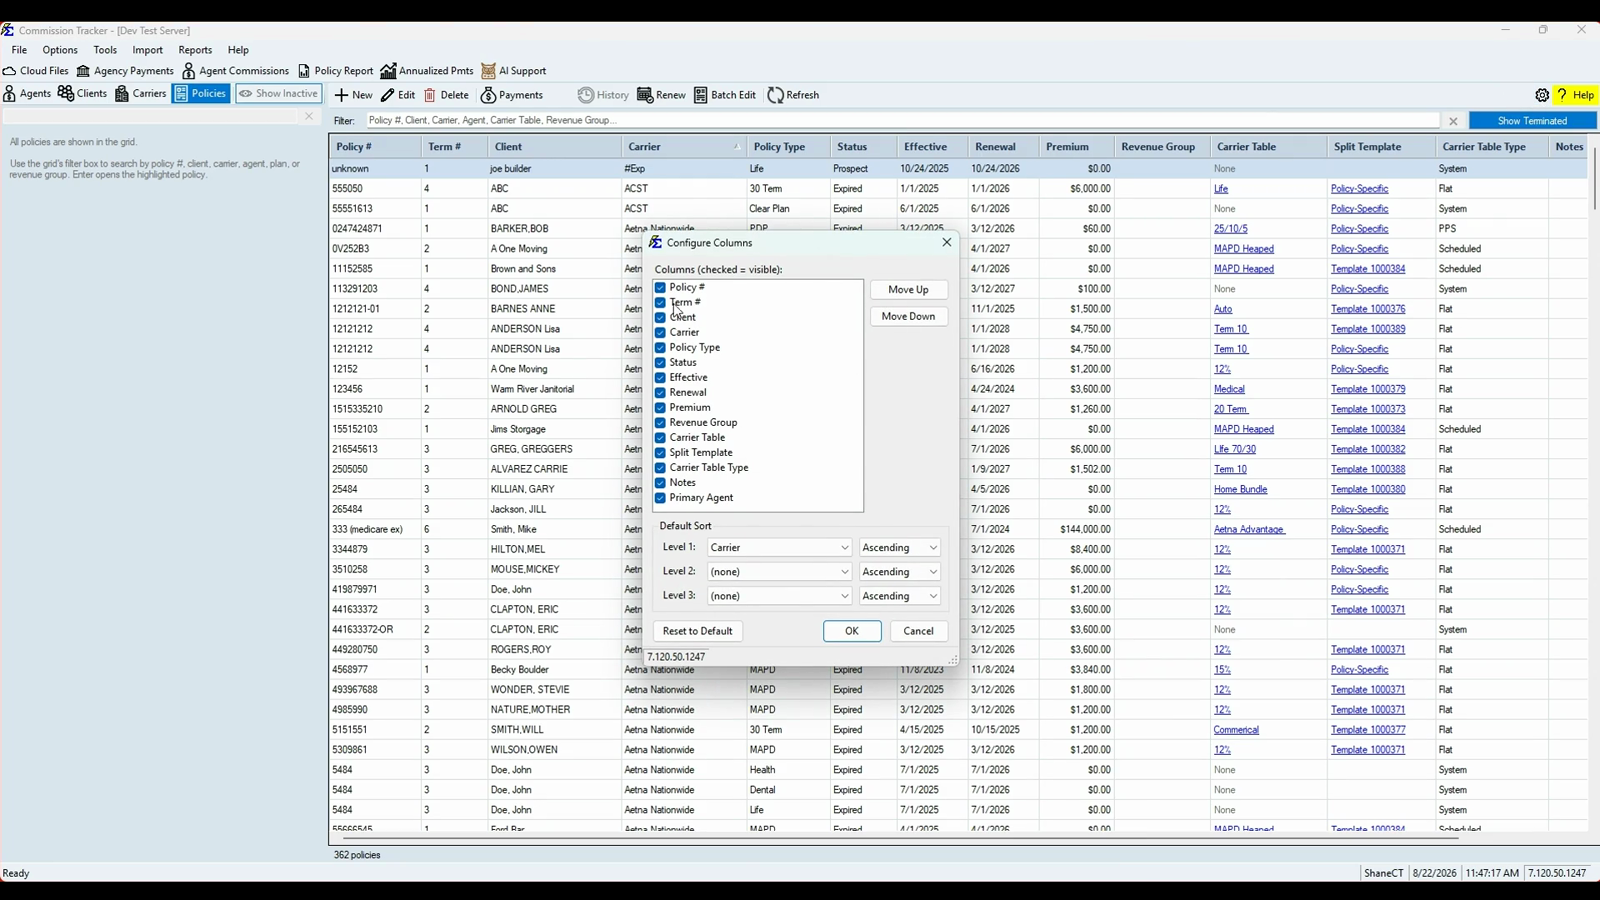The width and height of the screenshot is (1600, 900).
Task: Open the File menu
Action: [x=19, y=50]
